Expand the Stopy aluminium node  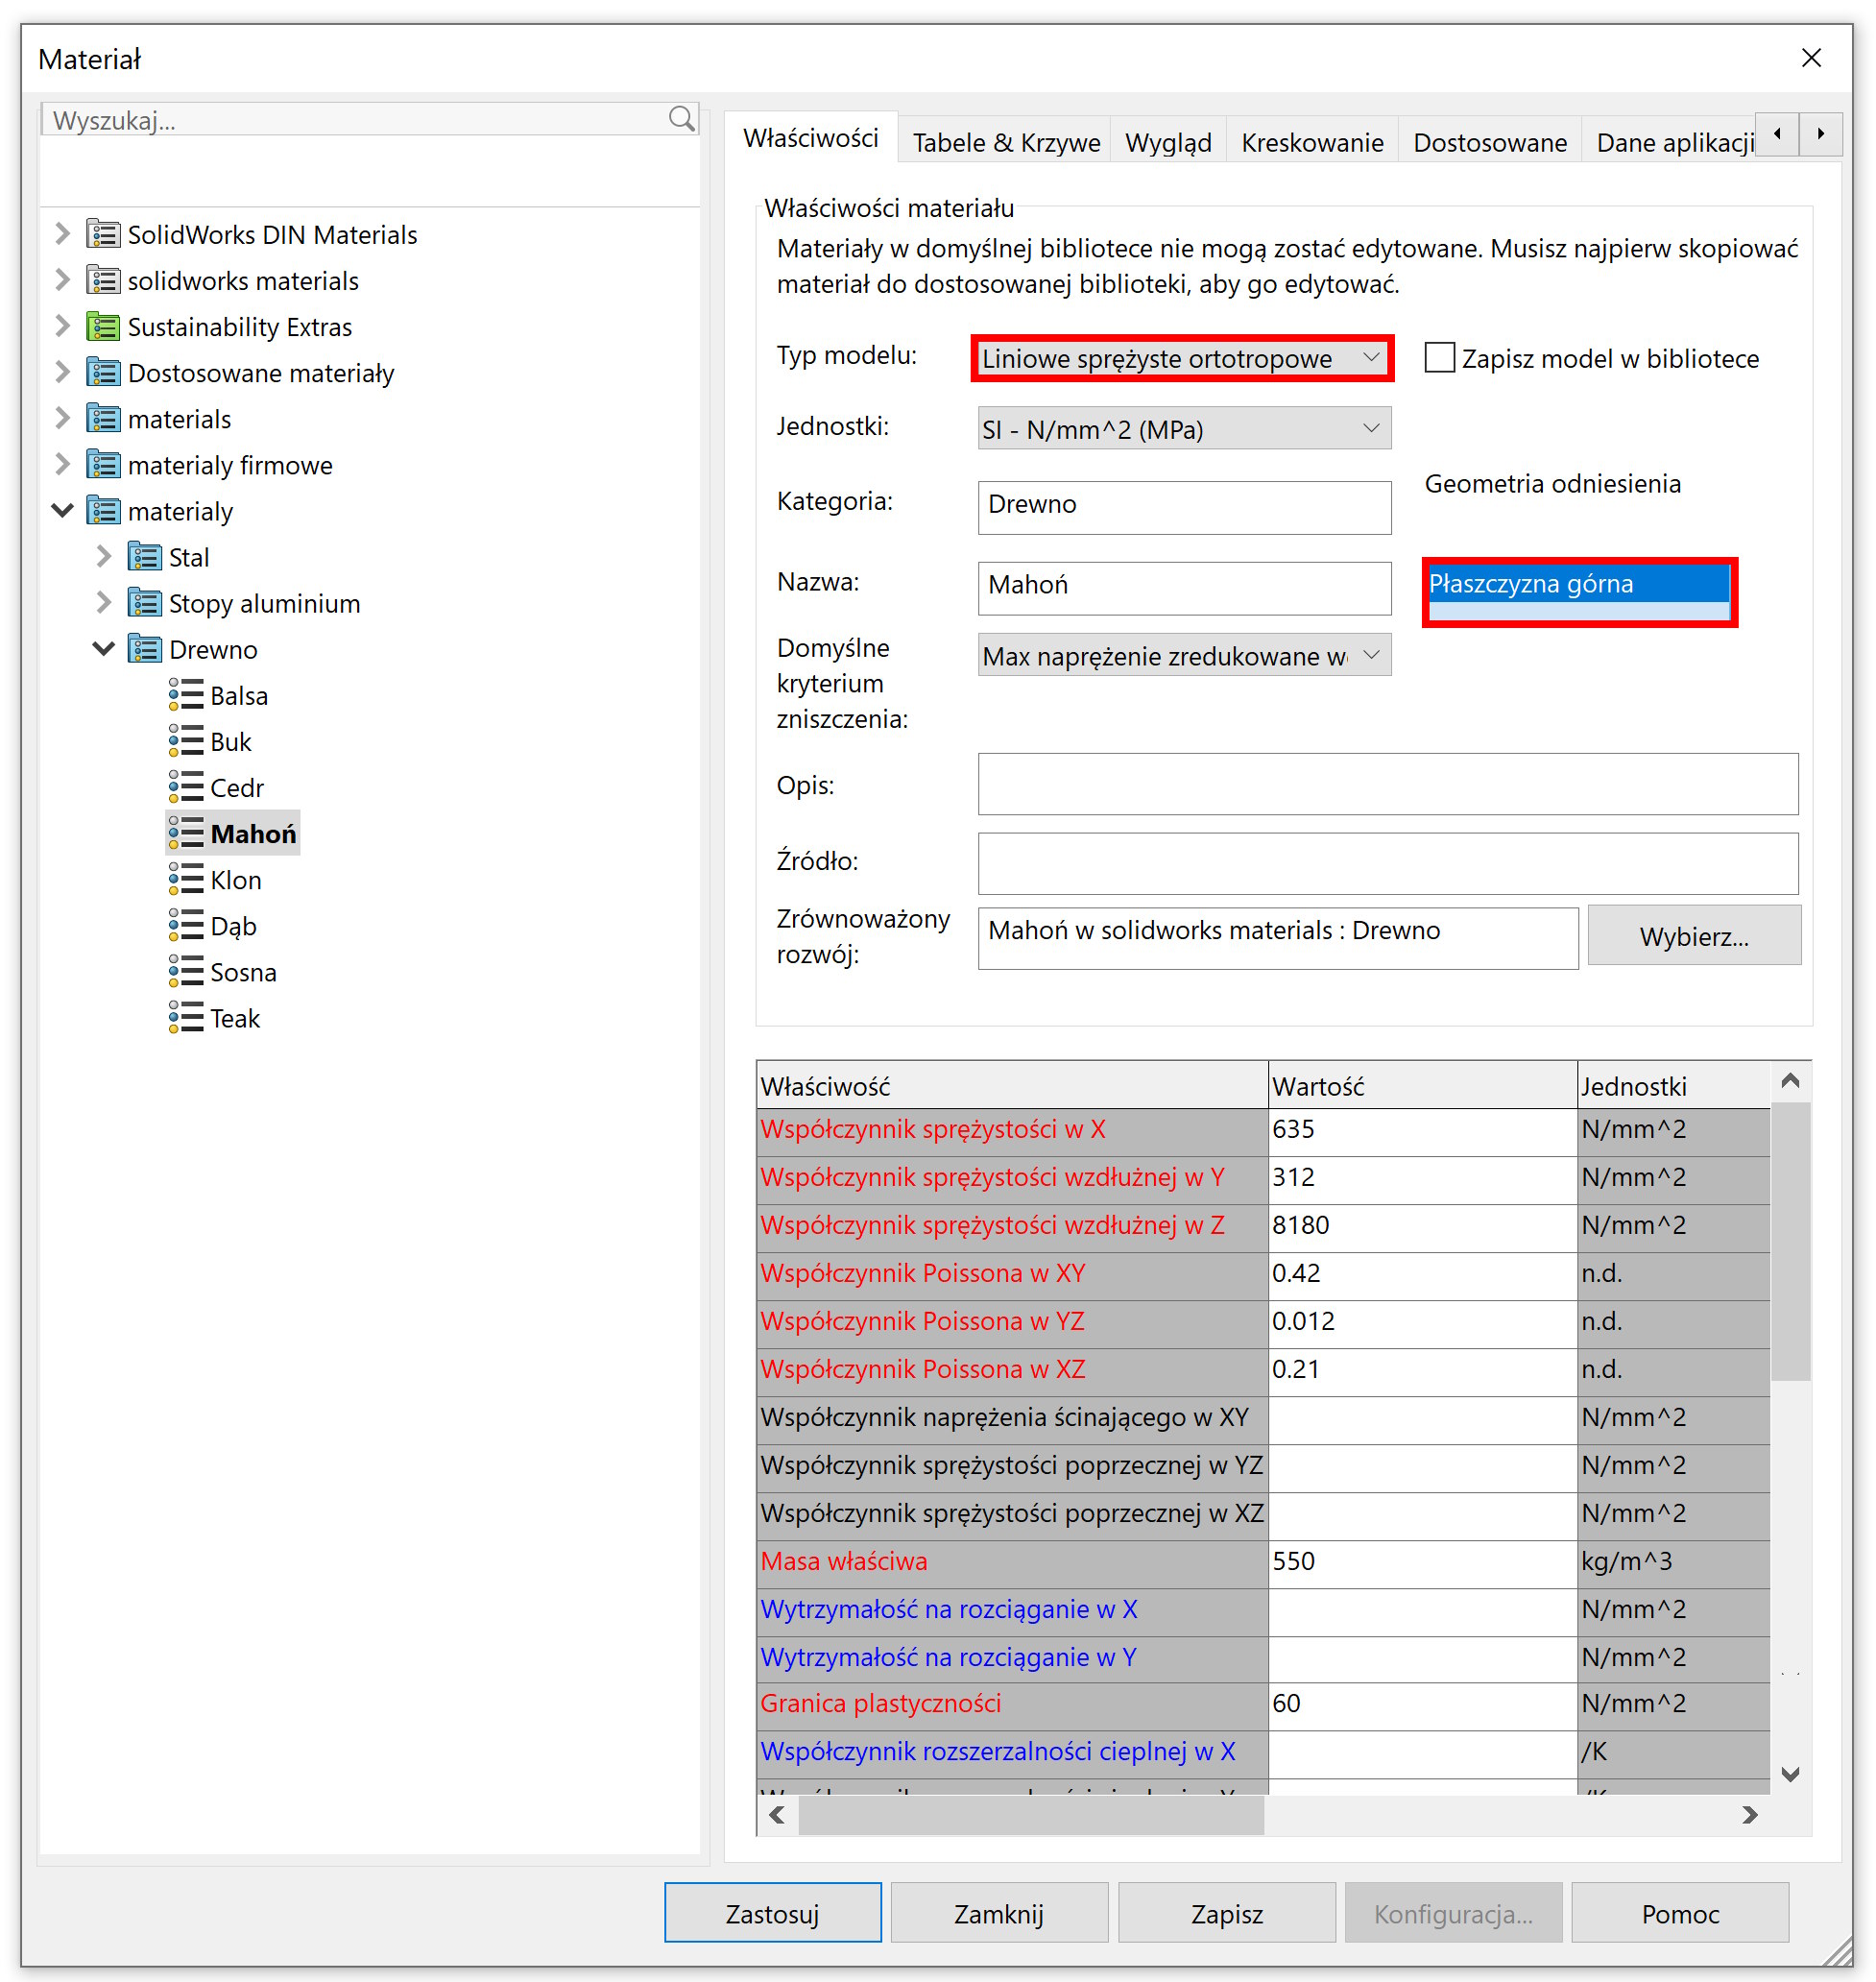click(x=103, y=602)
